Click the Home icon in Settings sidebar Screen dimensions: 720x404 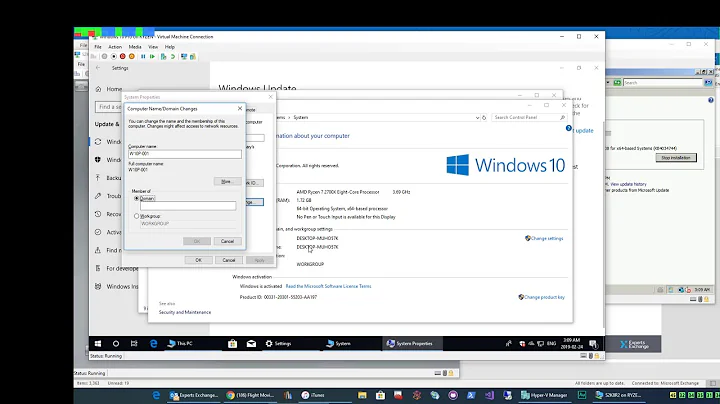click(x=98, y=89)
